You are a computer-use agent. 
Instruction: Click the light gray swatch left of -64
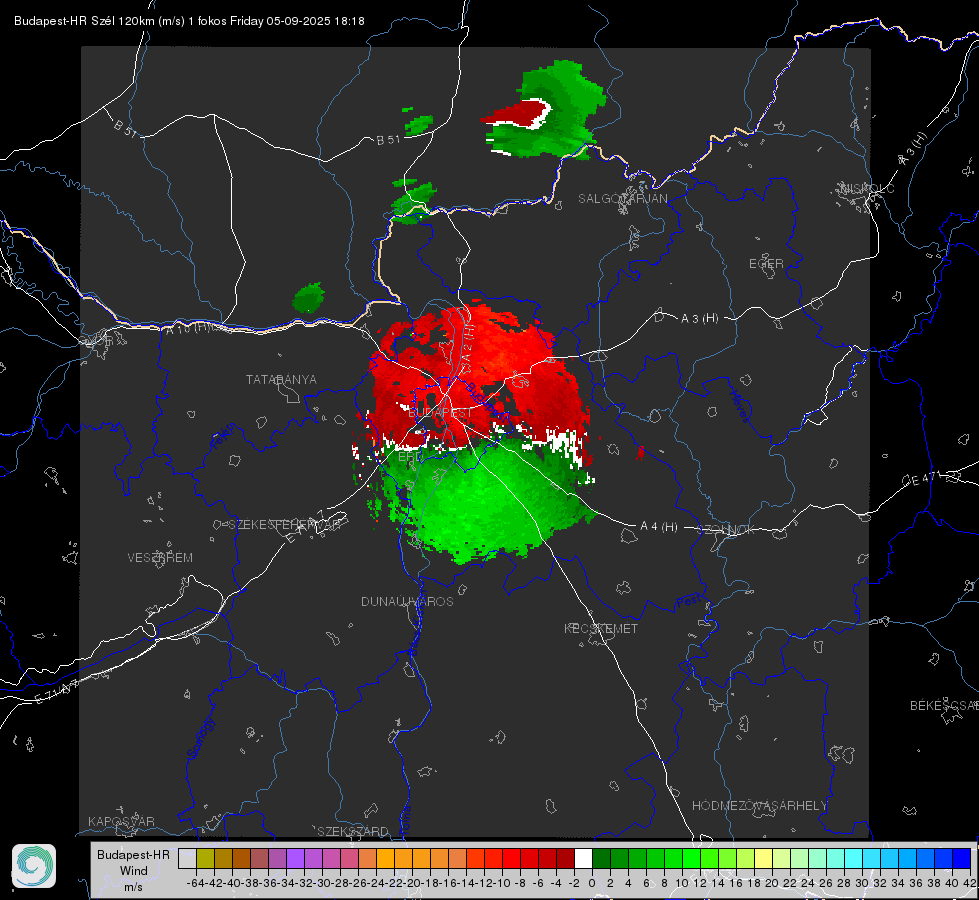click(187, 858)
